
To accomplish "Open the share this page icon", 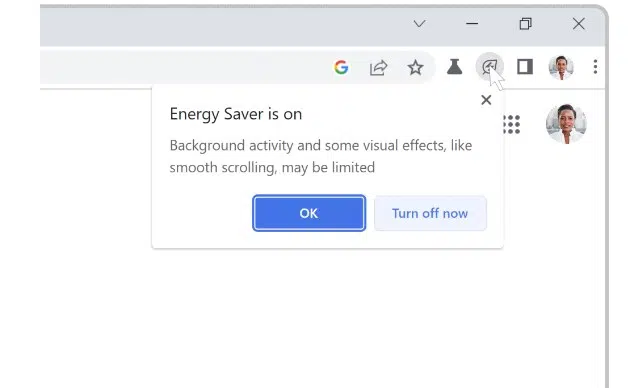I will pos(378,67).
